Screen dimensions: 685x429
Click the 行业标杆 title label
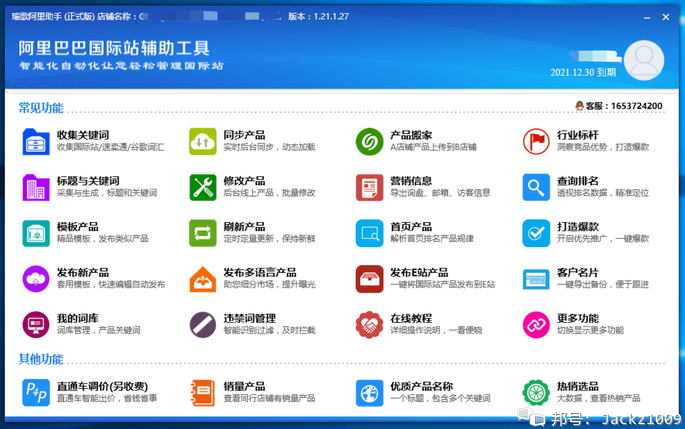pos(578,135)
